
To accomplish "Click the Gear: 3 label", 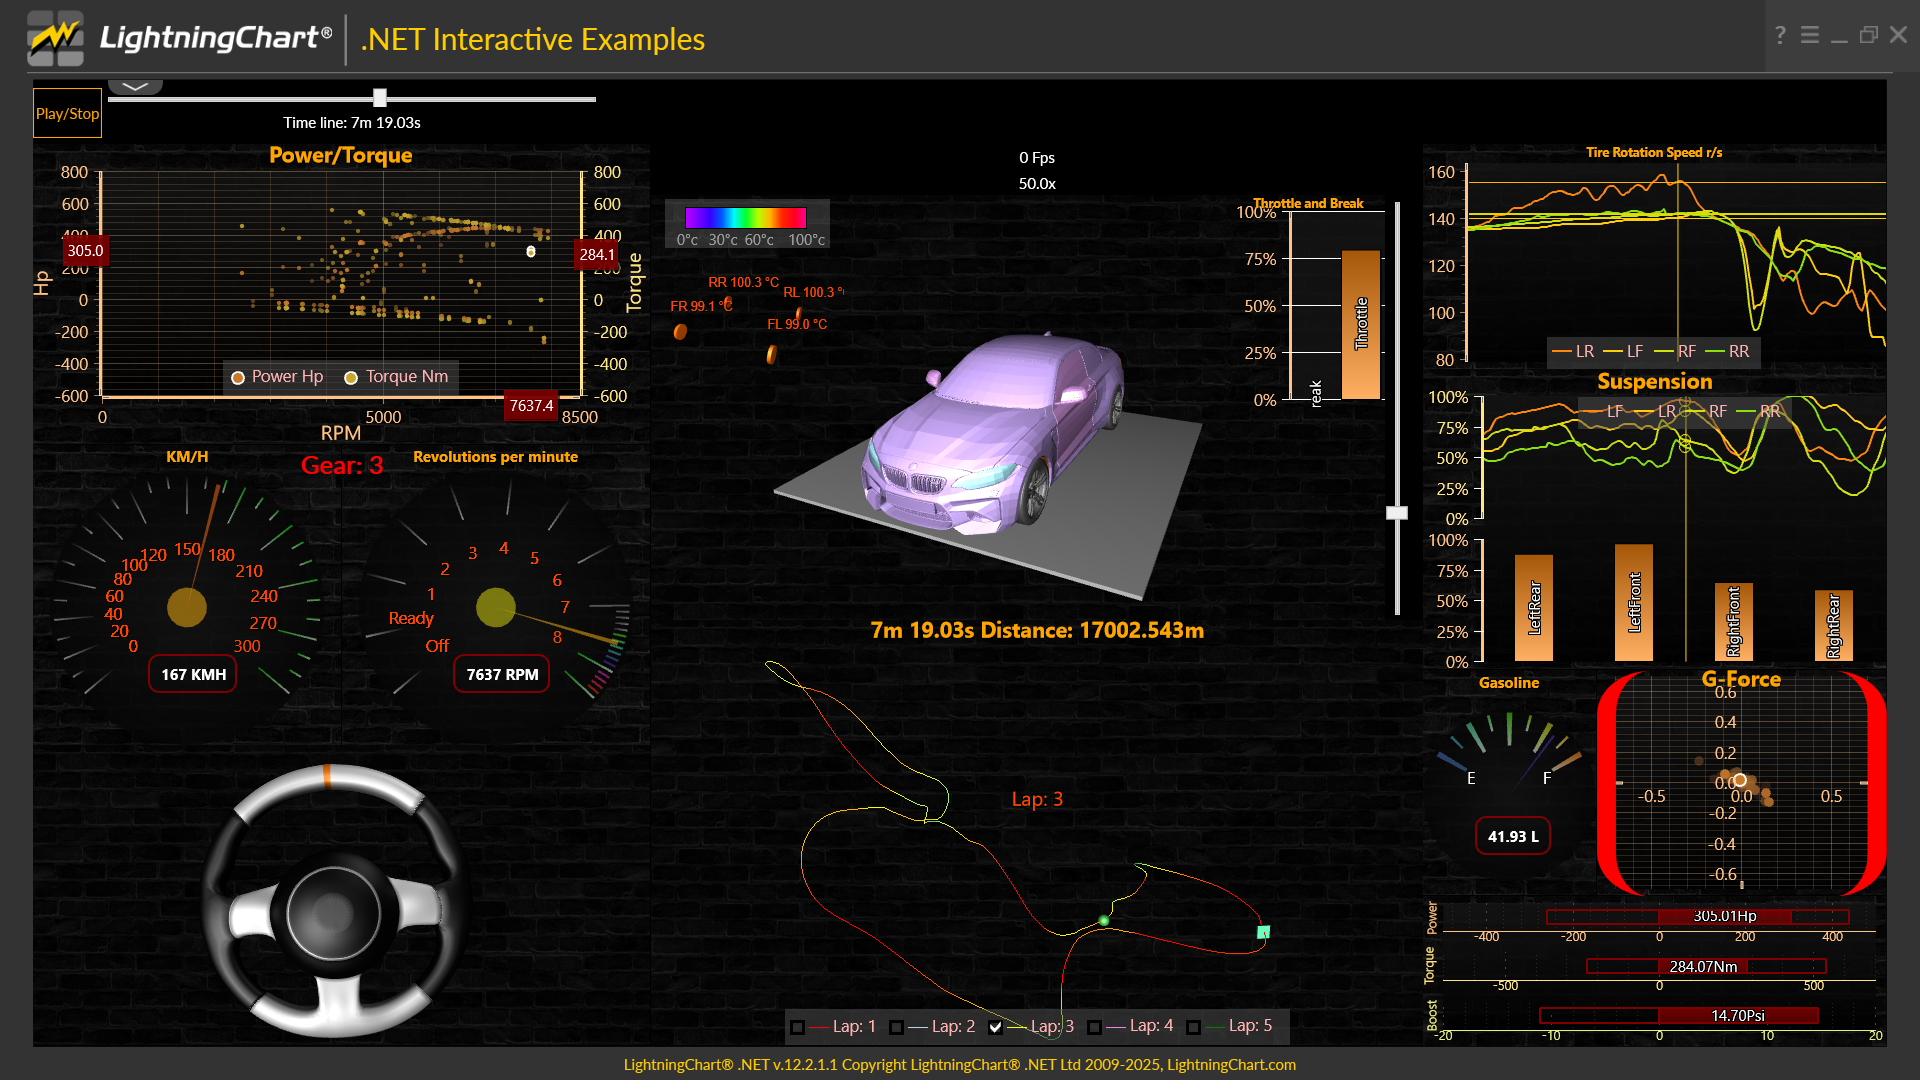I will point(342,466).
